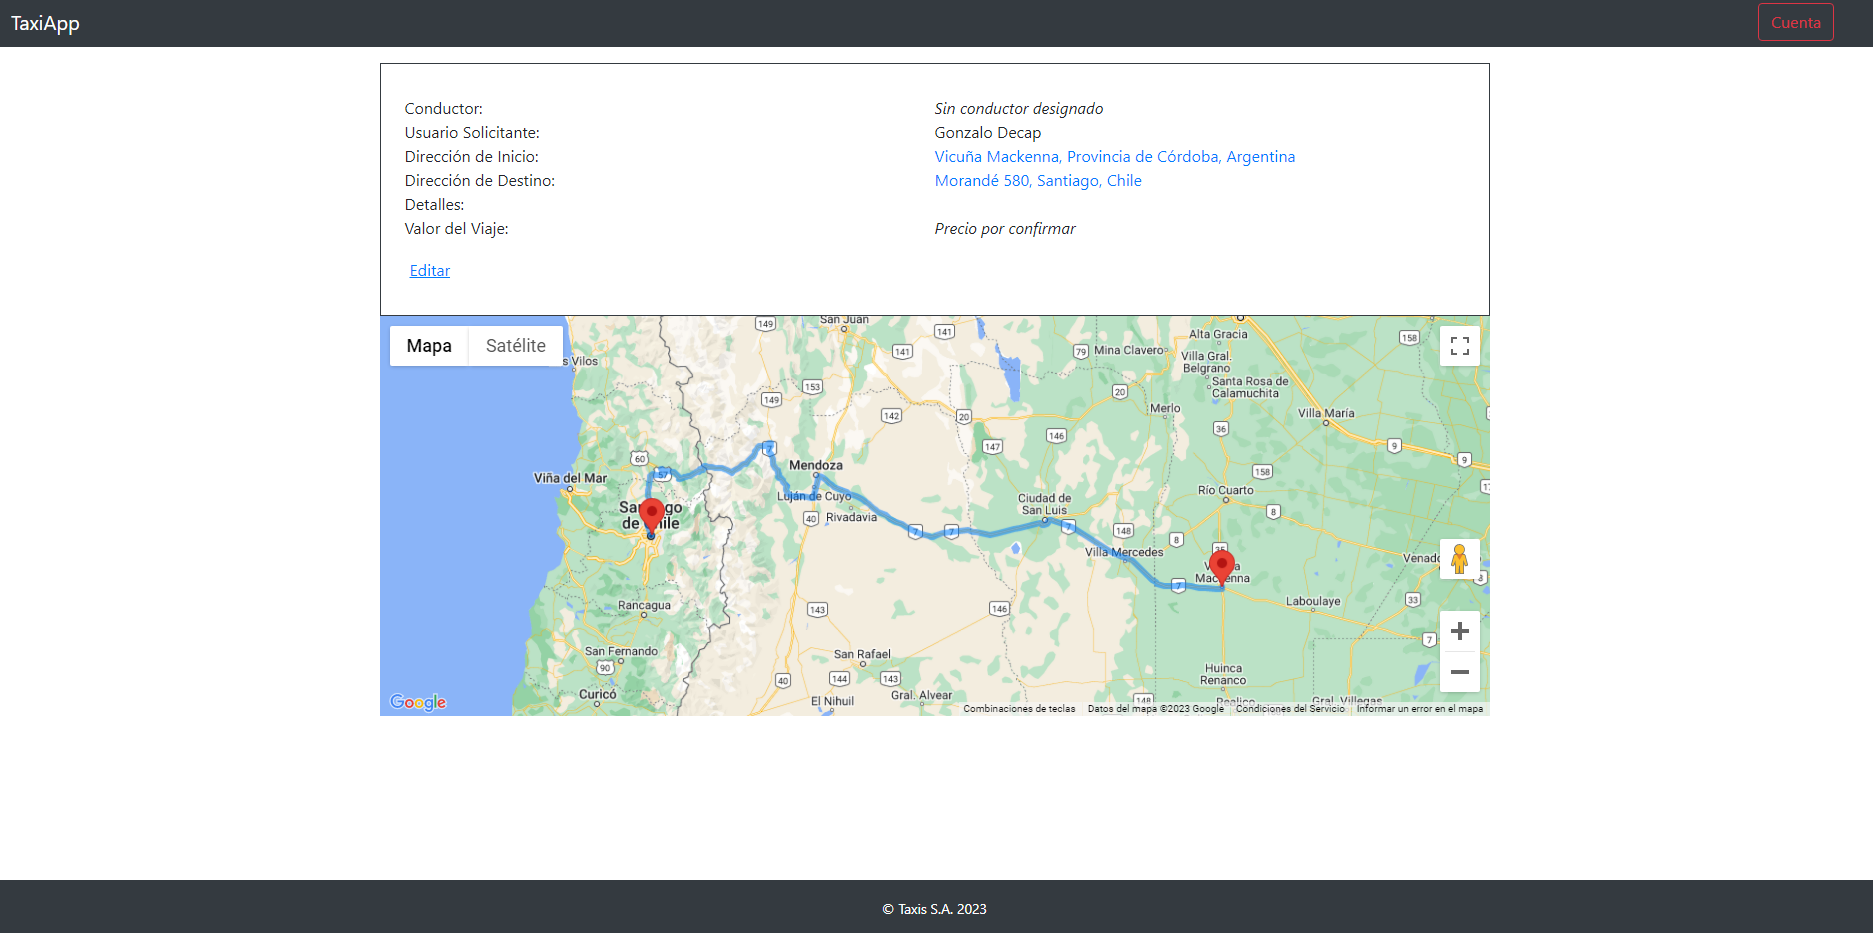
Task: Click the Rivadavia label on map
Action: (x=851, y=517)
